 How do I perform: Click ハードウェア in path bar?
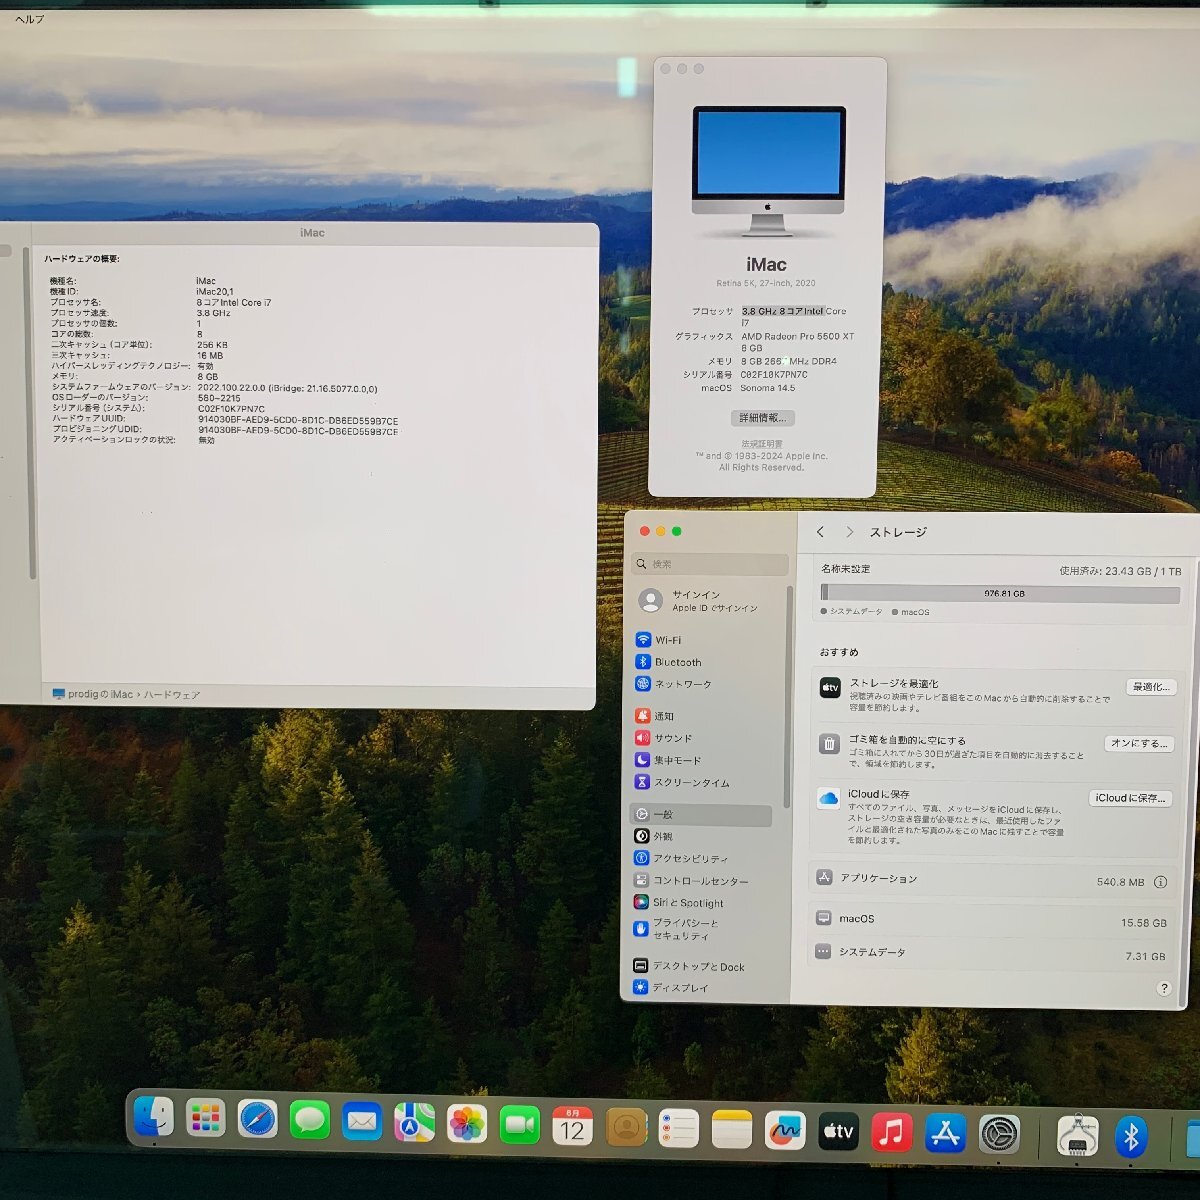pos(172,694)
